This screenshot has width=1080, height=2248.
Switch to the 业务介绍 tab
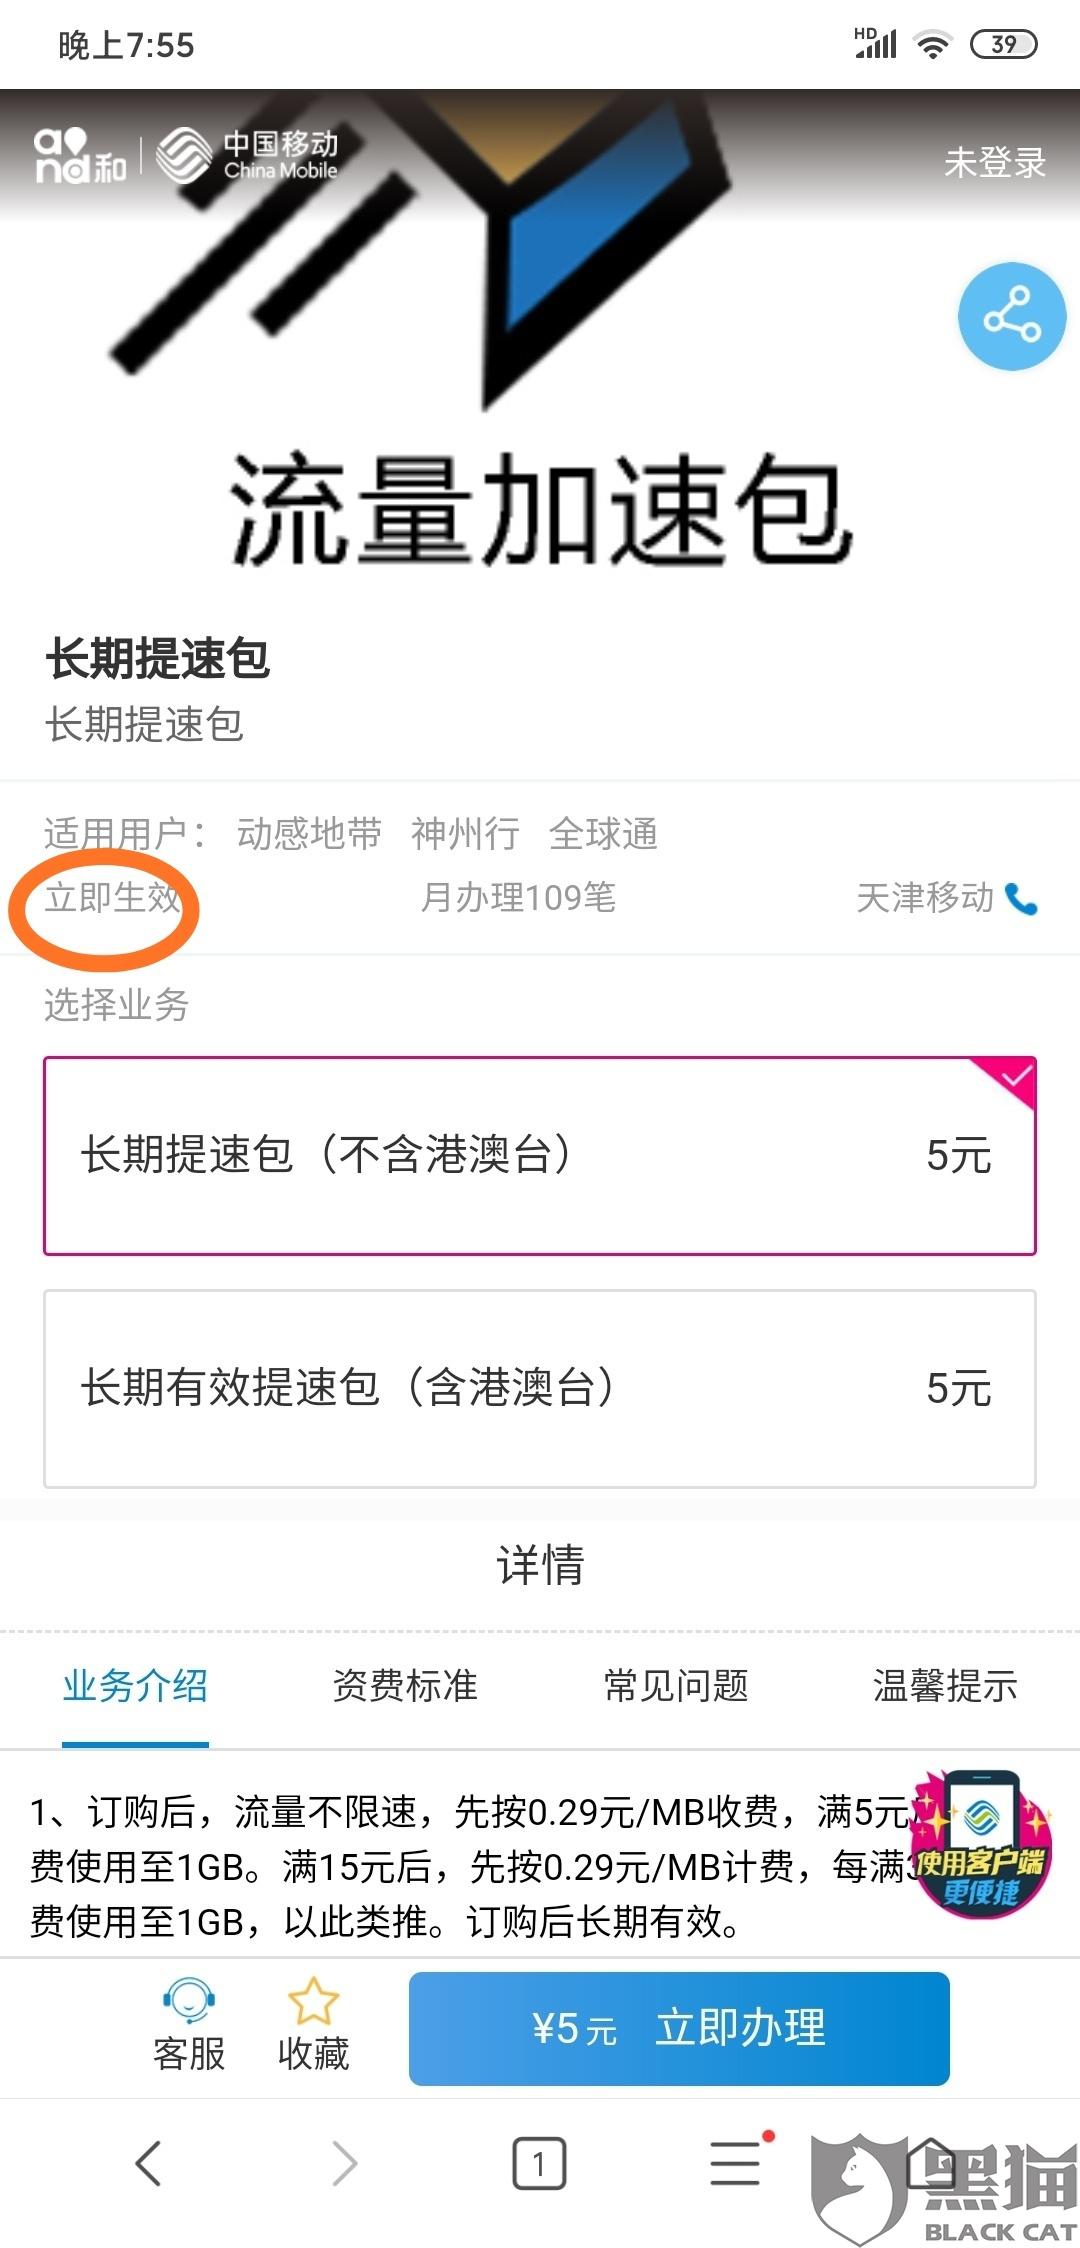[135, 1686]
